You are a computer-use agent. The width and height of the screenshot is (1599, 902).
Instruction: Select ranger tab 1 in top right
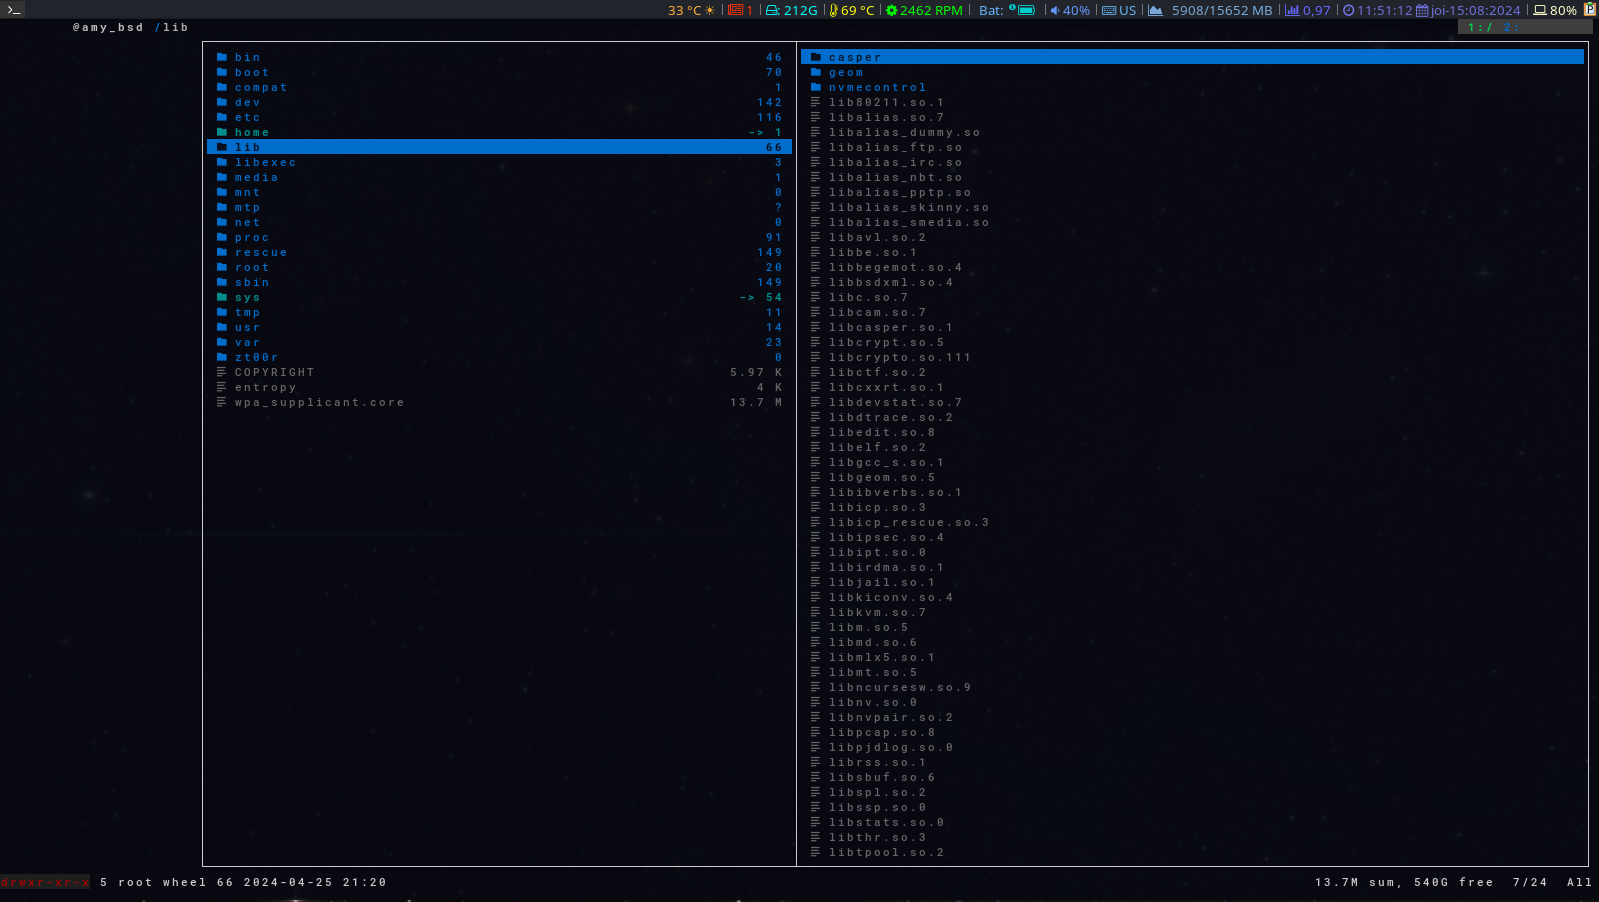tap(1475, 27)
